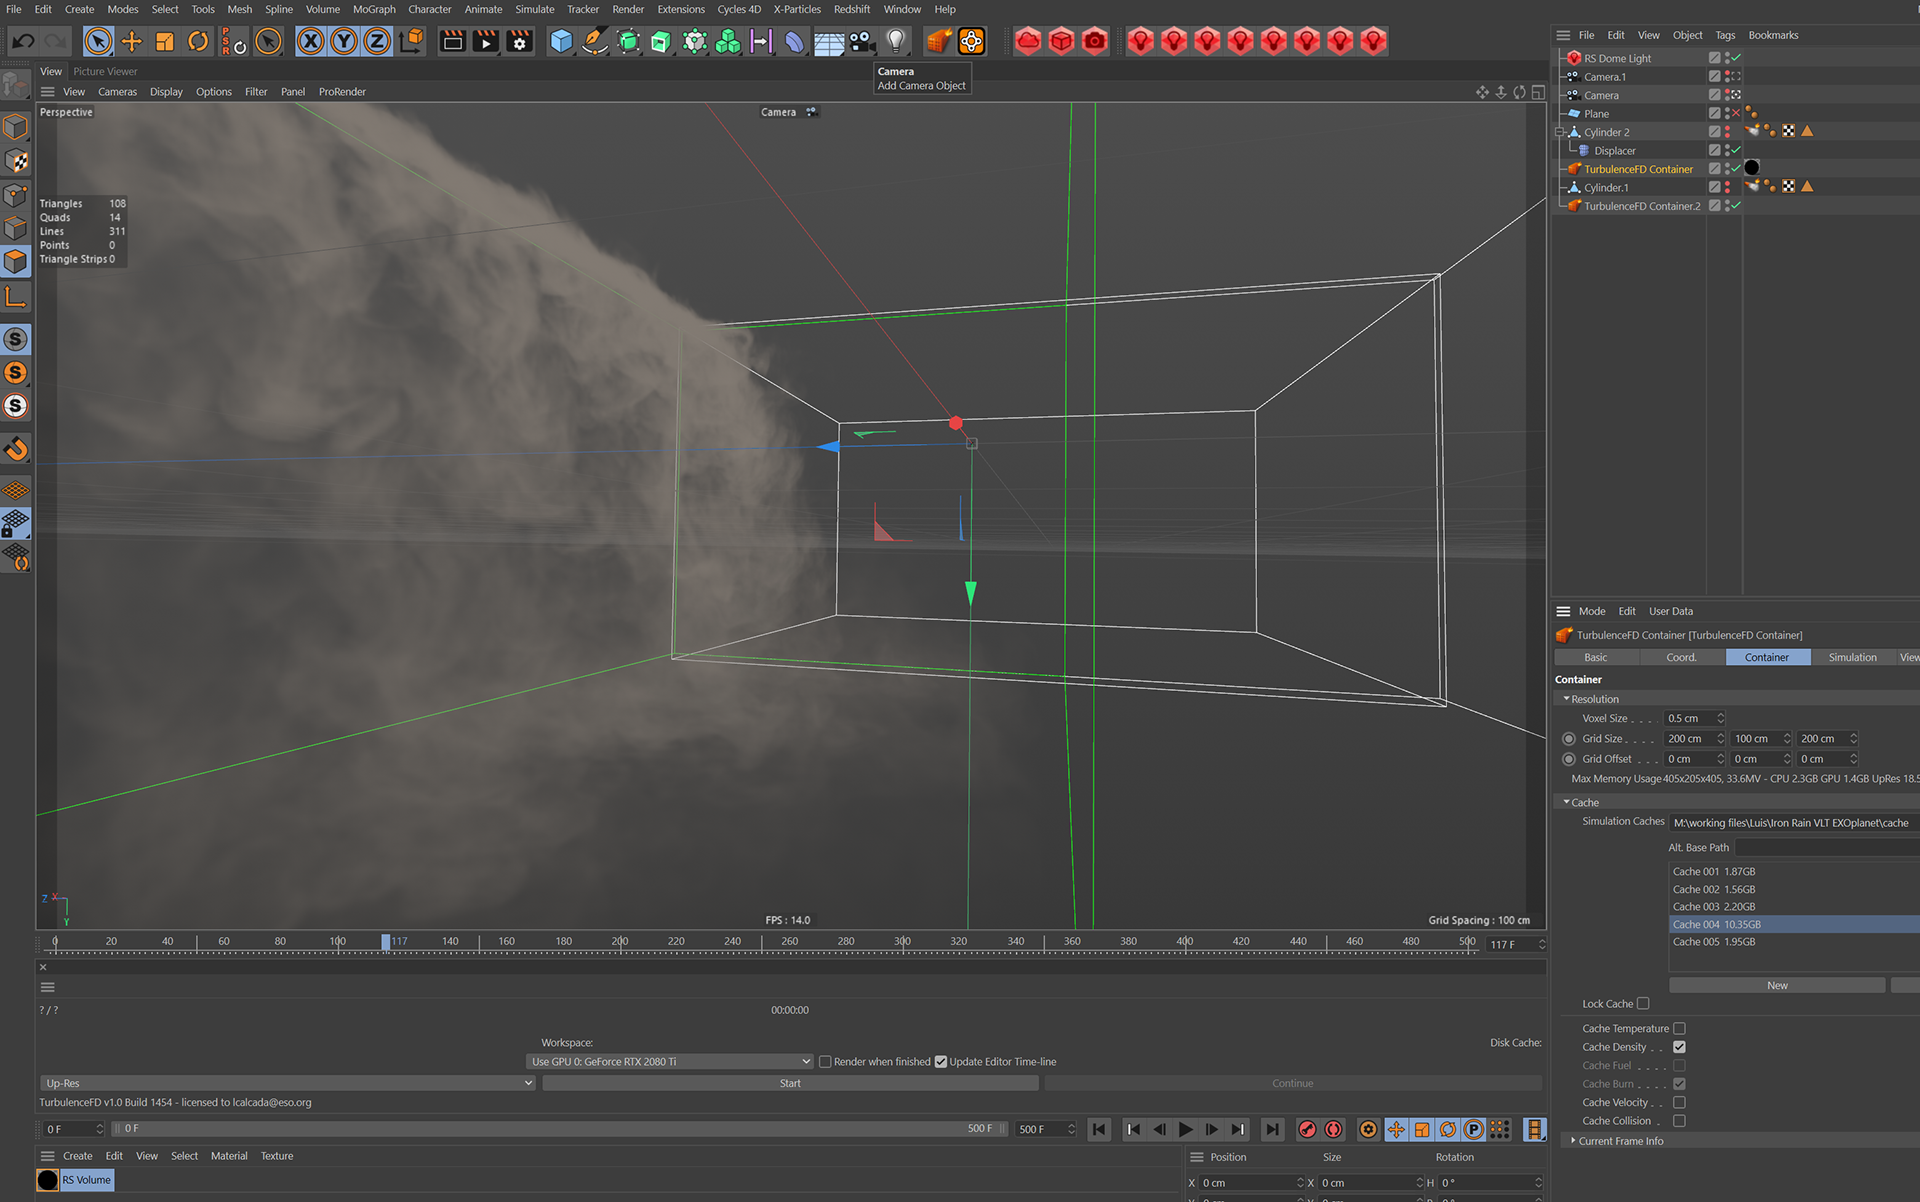The image size is (1920, 1202).
Task: Click the timeline playhead at frame 117
Action: 386,942
